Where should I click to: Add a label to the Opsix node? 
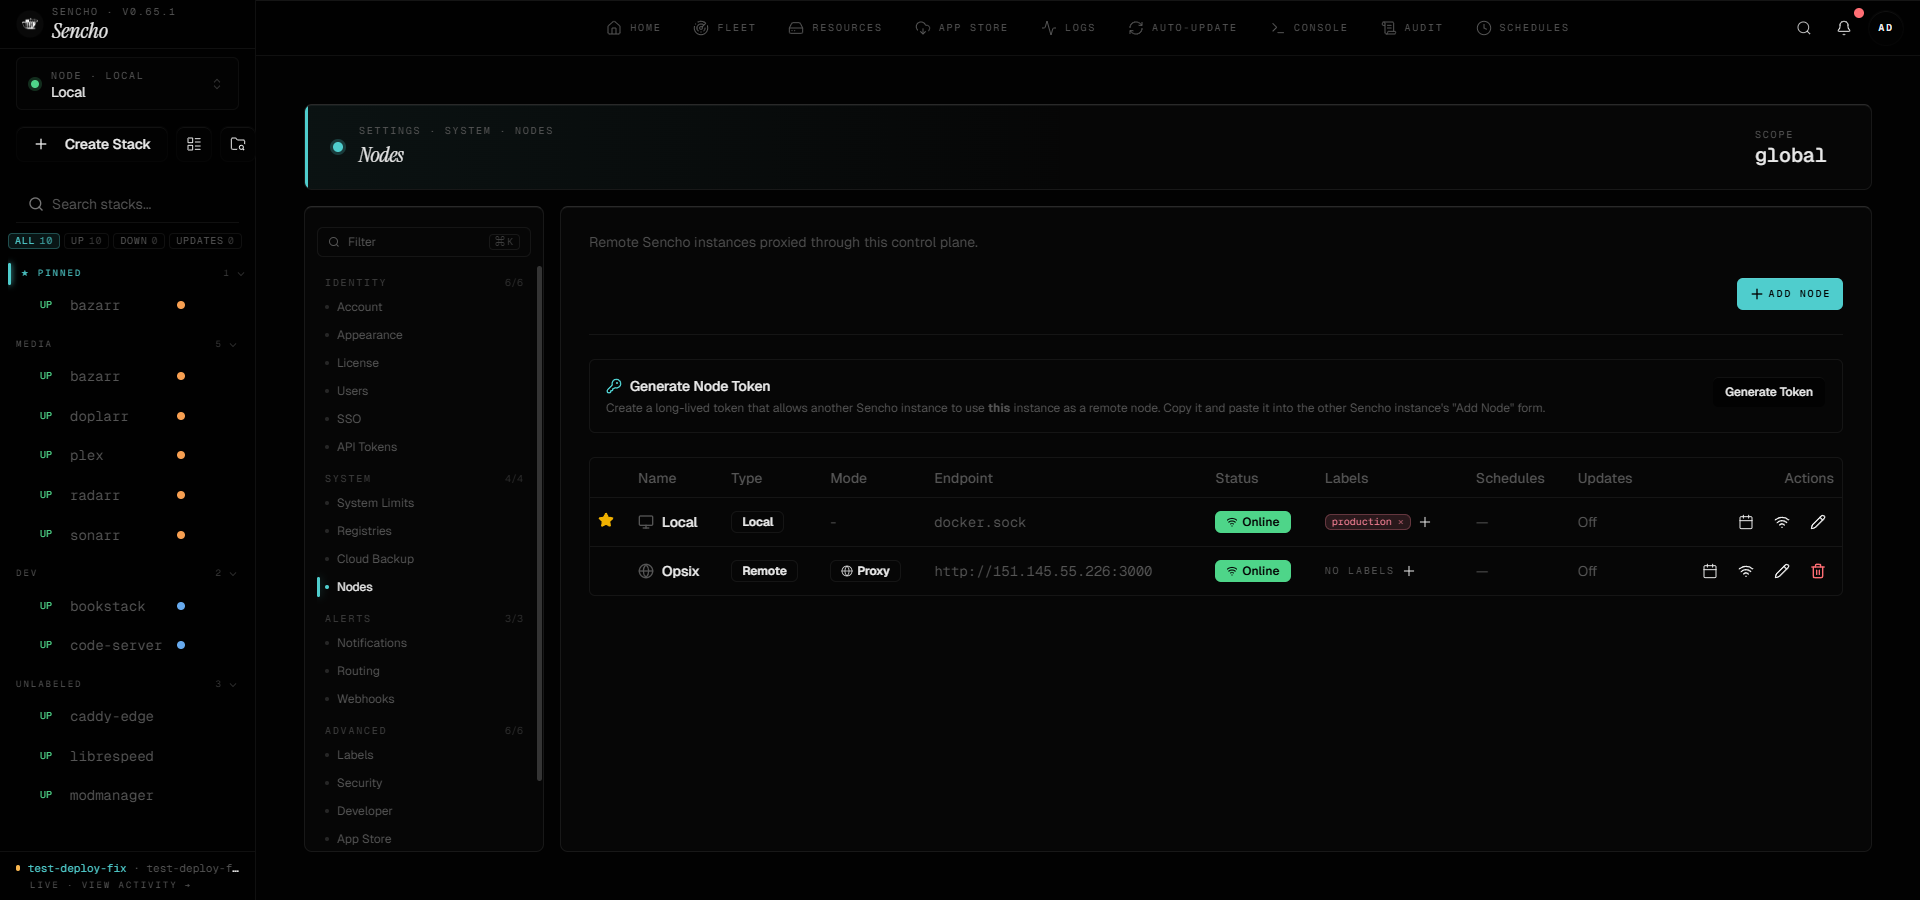pos(1409,571)
